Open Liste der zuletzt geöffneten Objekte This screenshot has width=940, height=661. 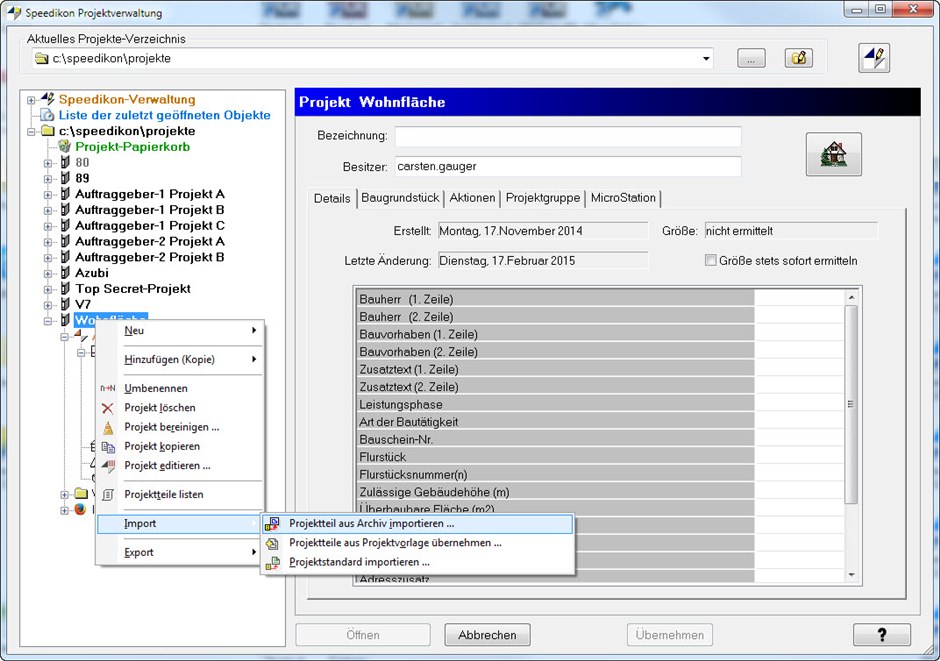click(x=164, y=115)
